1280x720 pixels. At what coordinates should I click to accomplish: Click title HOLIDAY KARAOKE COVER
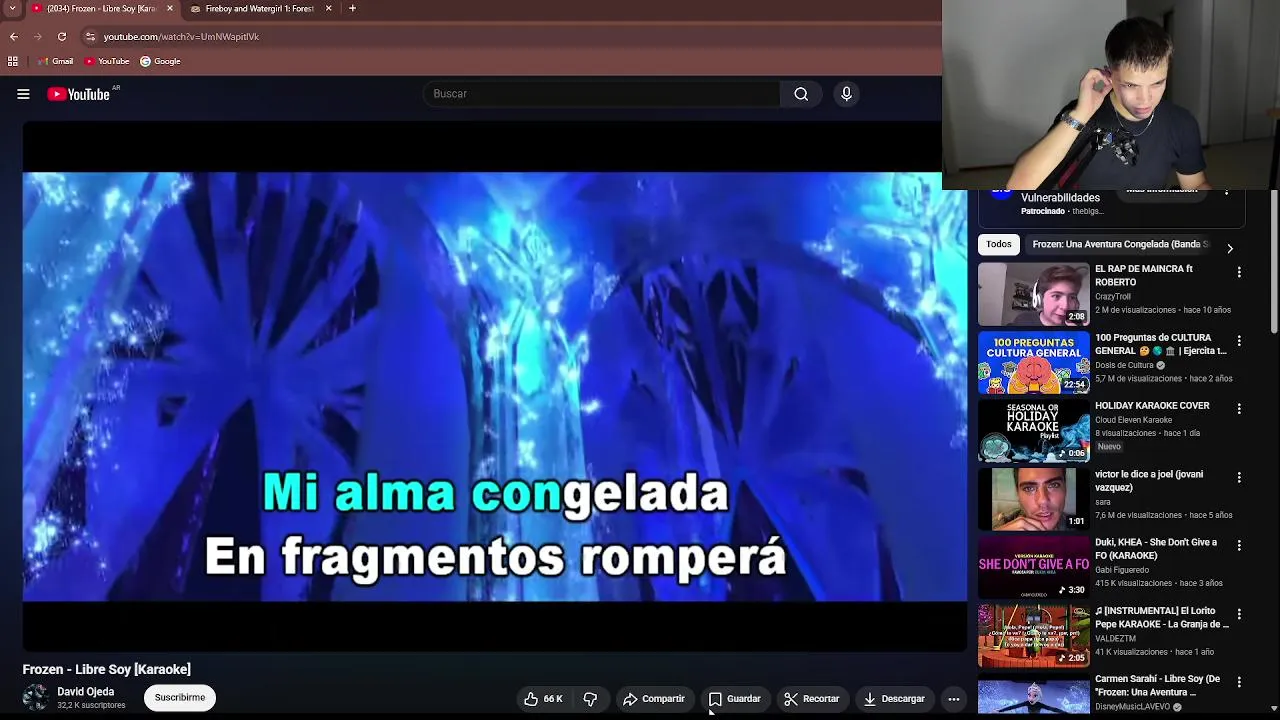(x=1152, y=406)
